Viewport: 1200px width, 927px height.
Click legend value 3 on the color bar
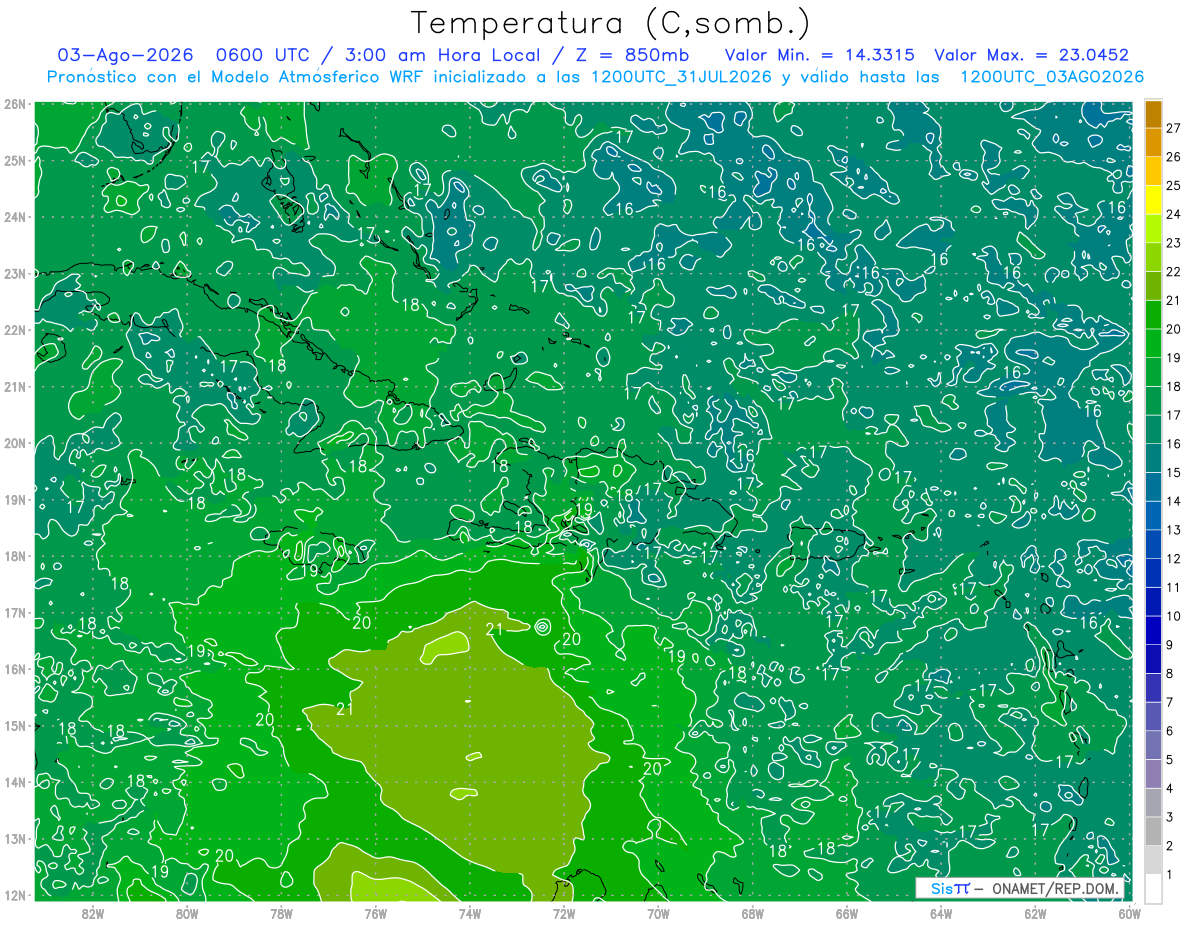point(1171,817)
